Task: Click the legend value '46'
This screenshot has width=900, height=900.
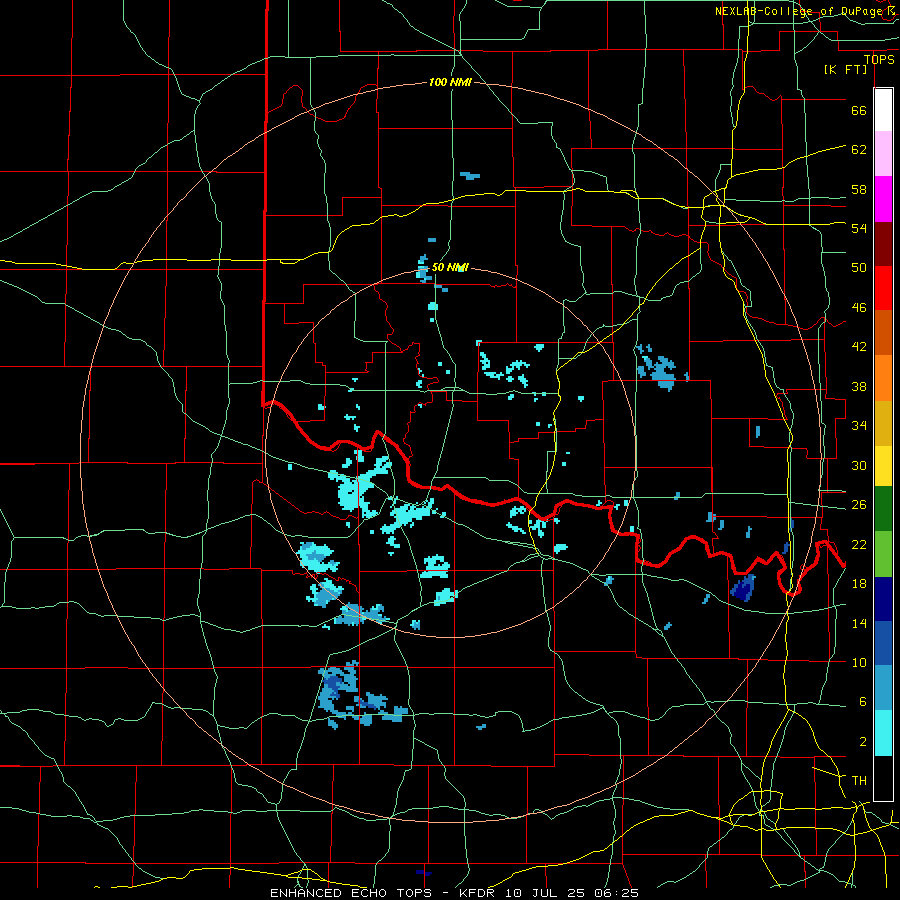Action: click(x=859, y=308)
